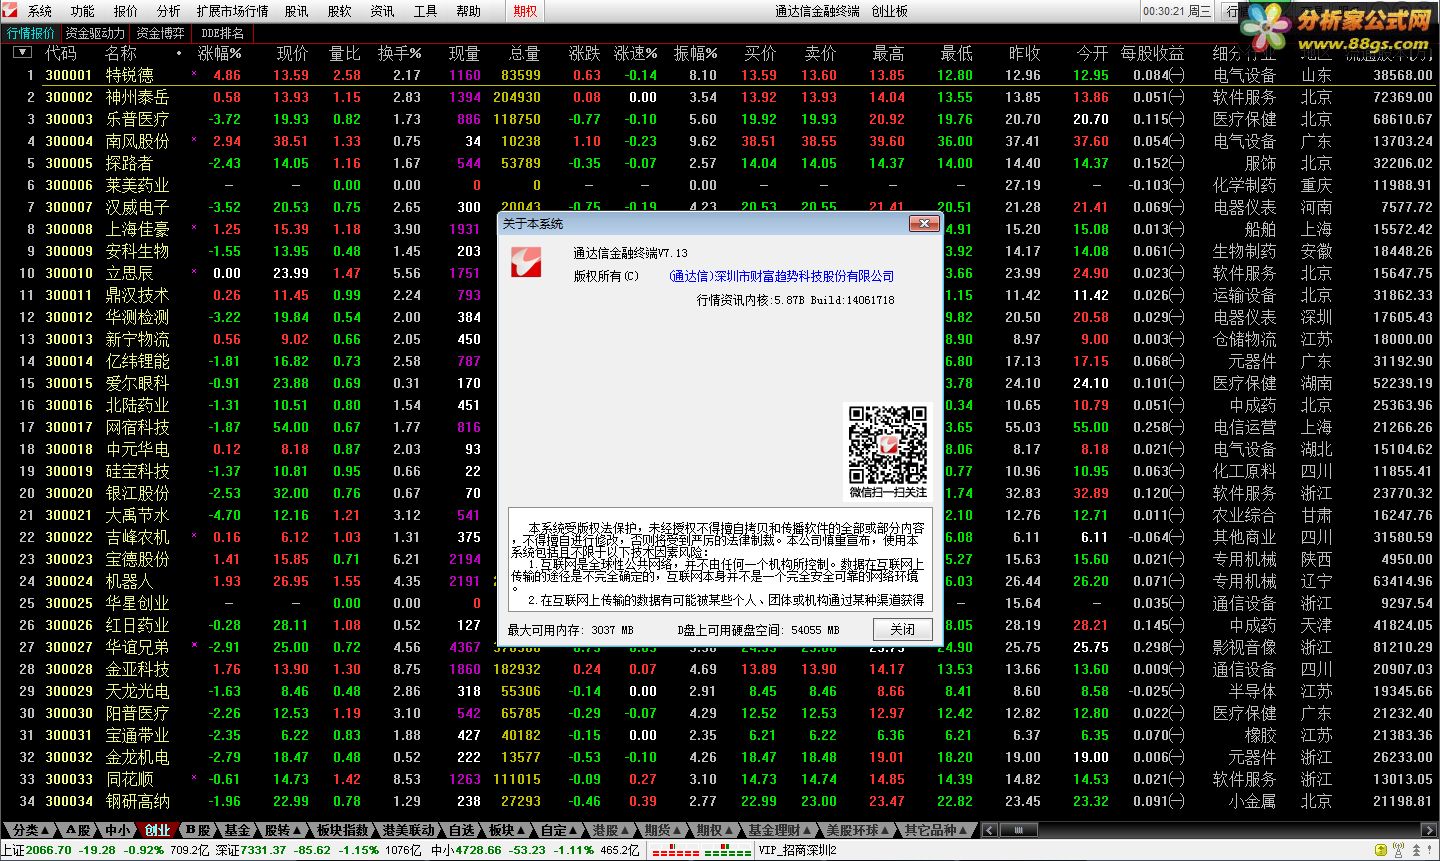
Task: Sort by the 现价 column header
Action: 293,53
